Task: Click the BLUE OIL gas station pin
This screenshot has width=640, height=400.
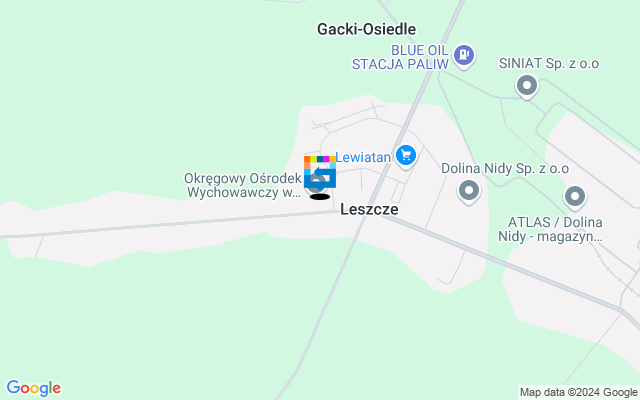Action: (464, 56)
